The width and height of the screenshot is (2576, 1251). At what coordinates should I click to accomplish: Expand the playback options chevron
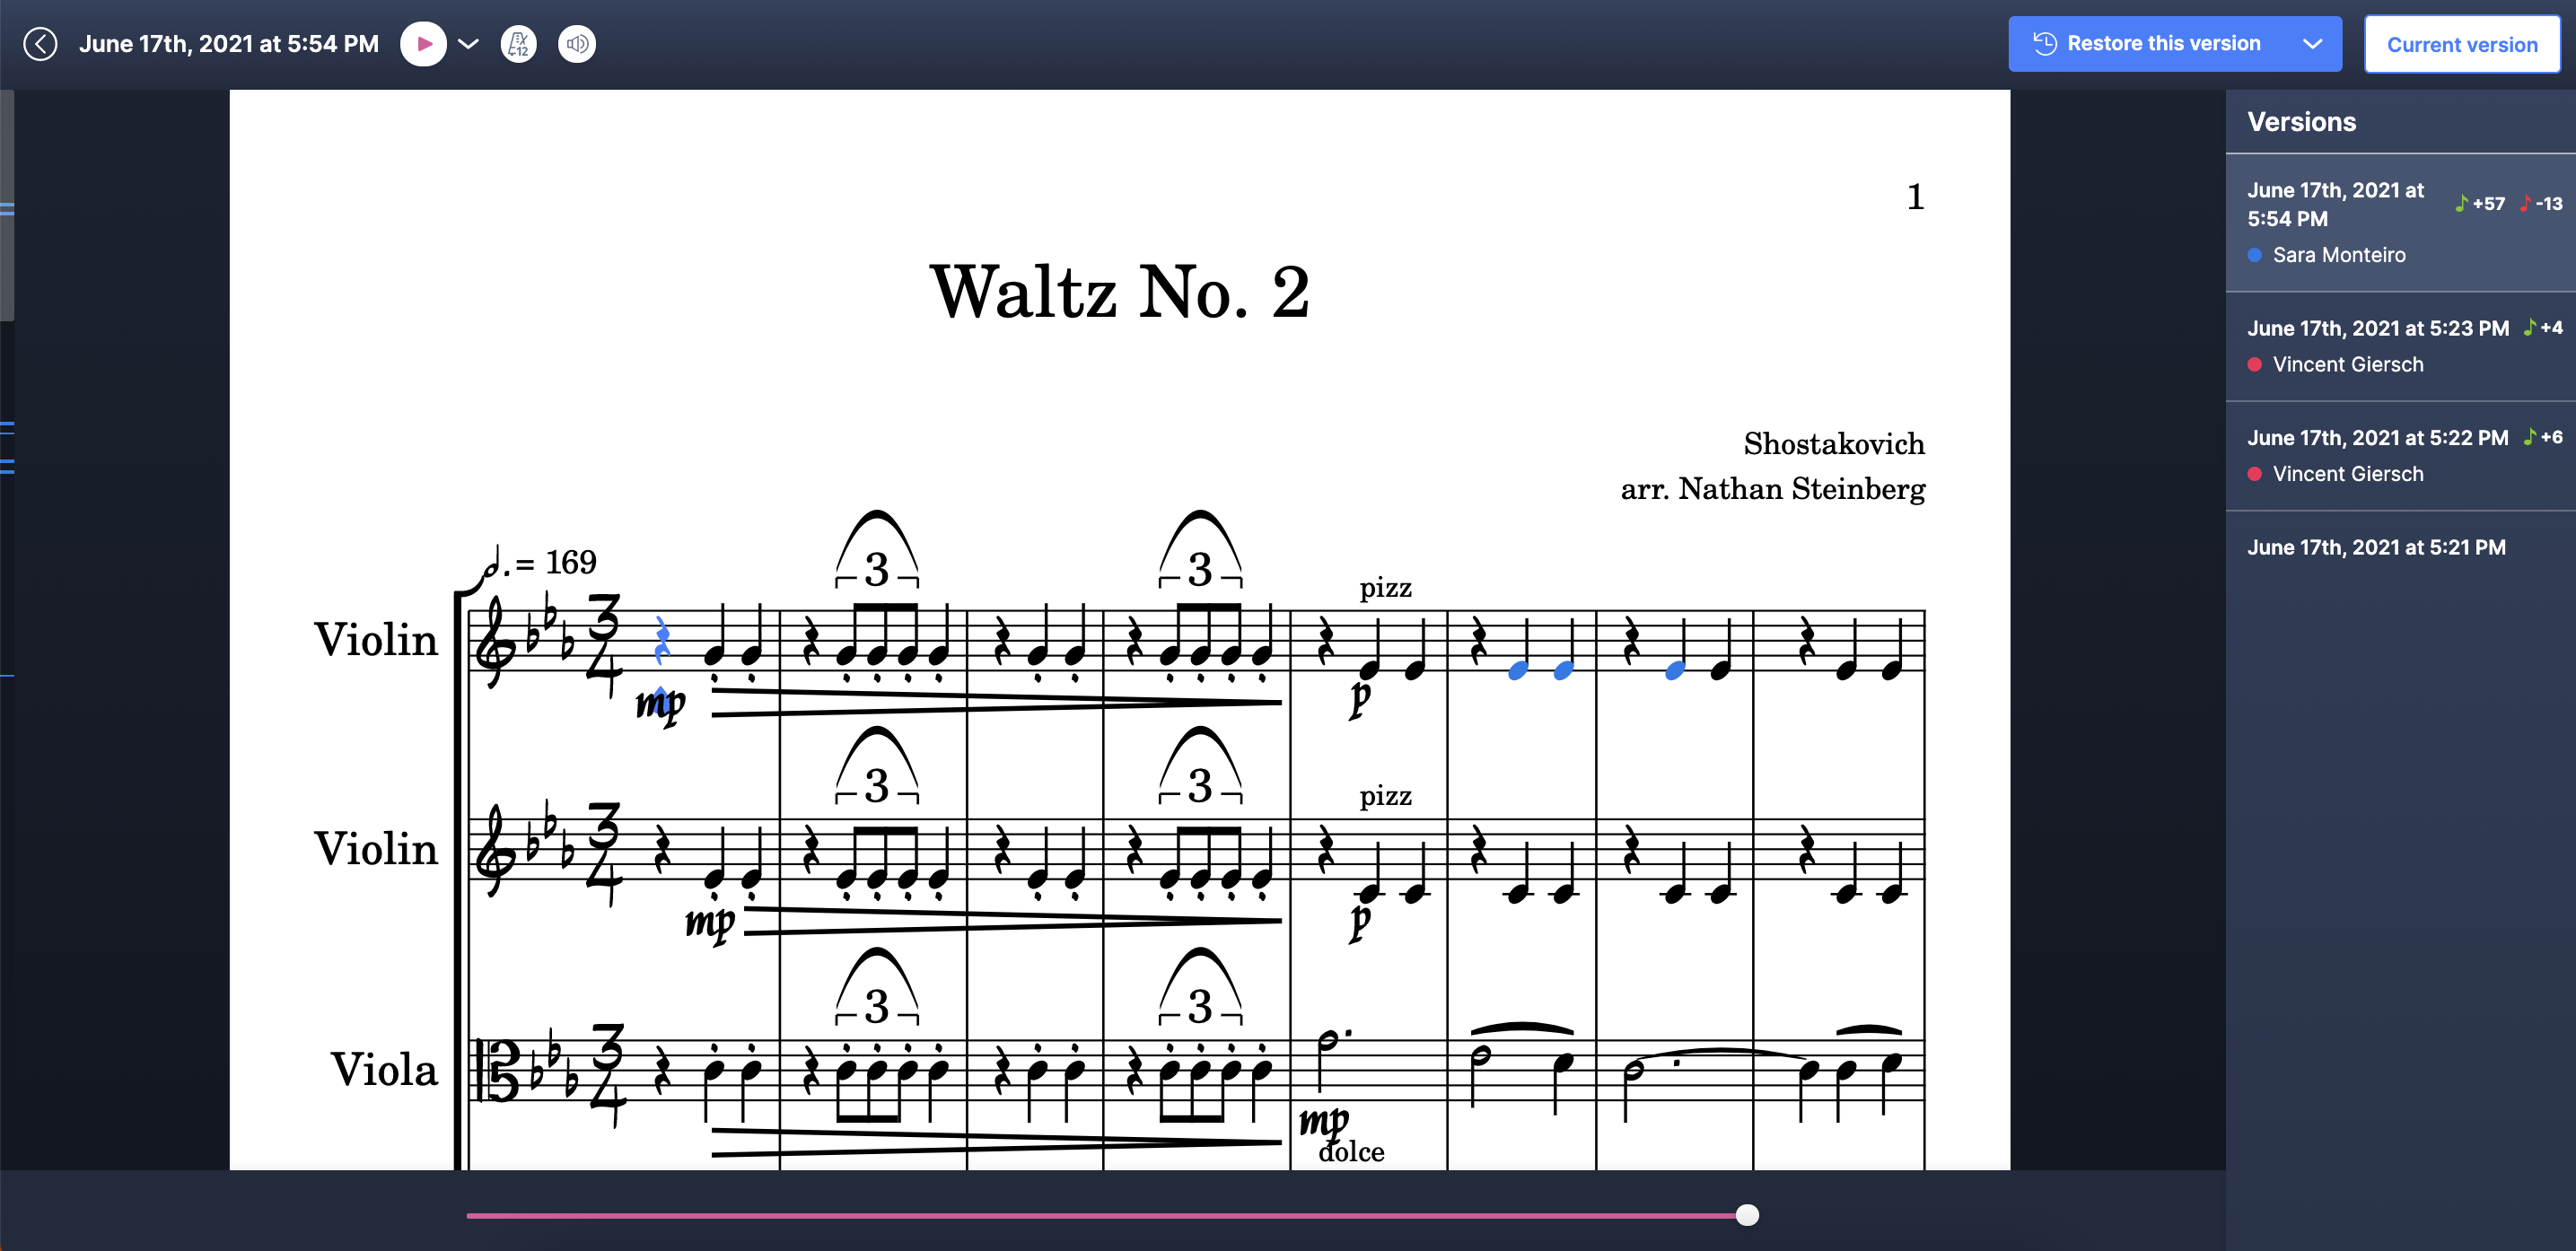pos(468,44)
